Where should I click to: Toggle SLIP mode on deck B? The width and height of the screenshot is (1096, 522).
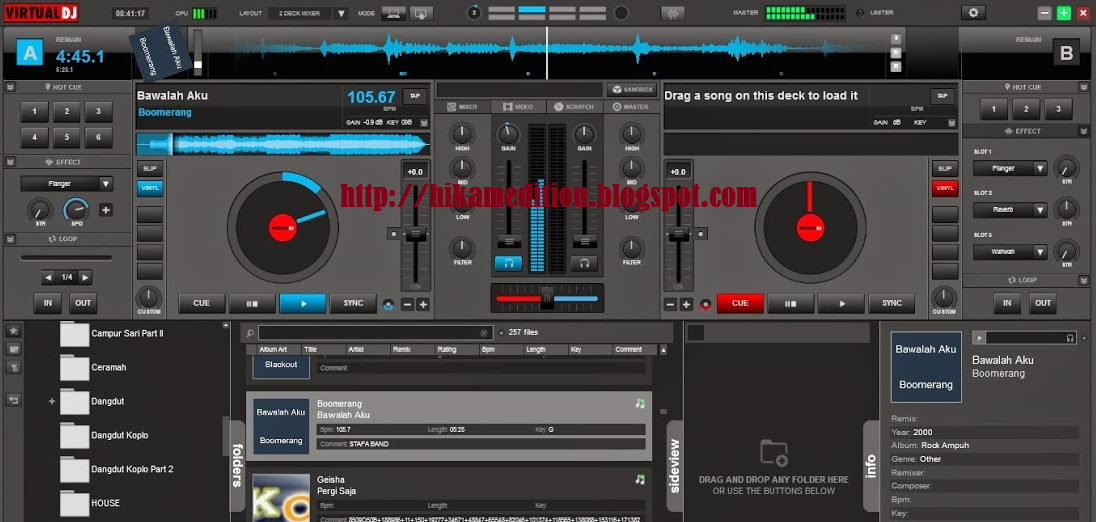point(944,168)
